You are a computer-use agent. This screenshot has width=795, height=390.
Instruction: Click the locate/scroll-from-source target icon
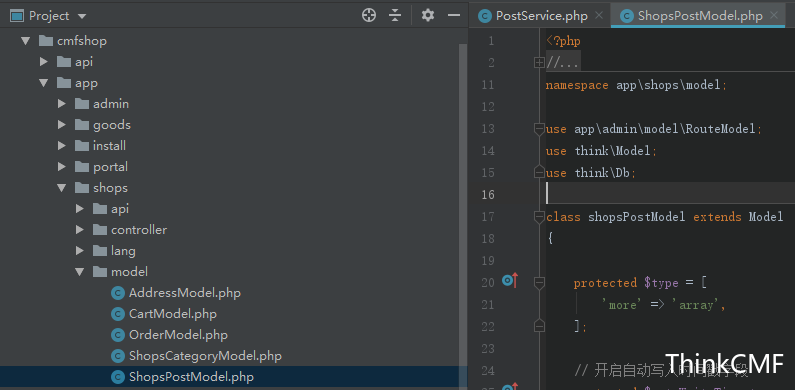(x=369, y=16)
